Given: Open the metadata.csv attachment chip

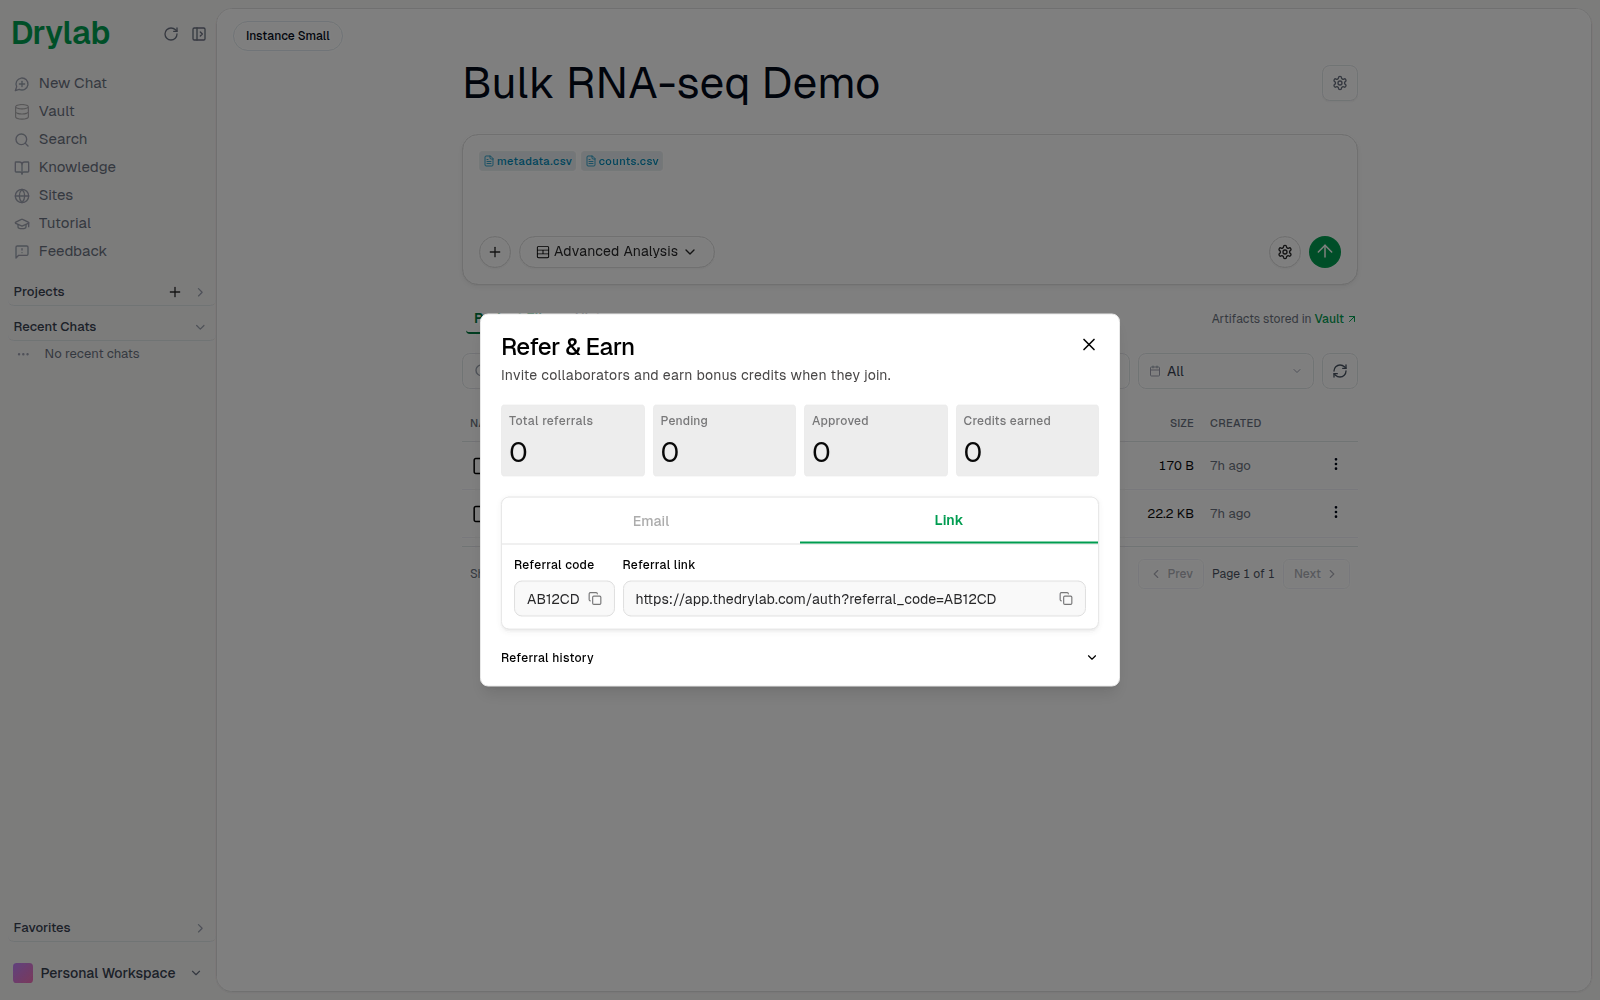Looking at the screenshot, I should (x=528, y=161).
